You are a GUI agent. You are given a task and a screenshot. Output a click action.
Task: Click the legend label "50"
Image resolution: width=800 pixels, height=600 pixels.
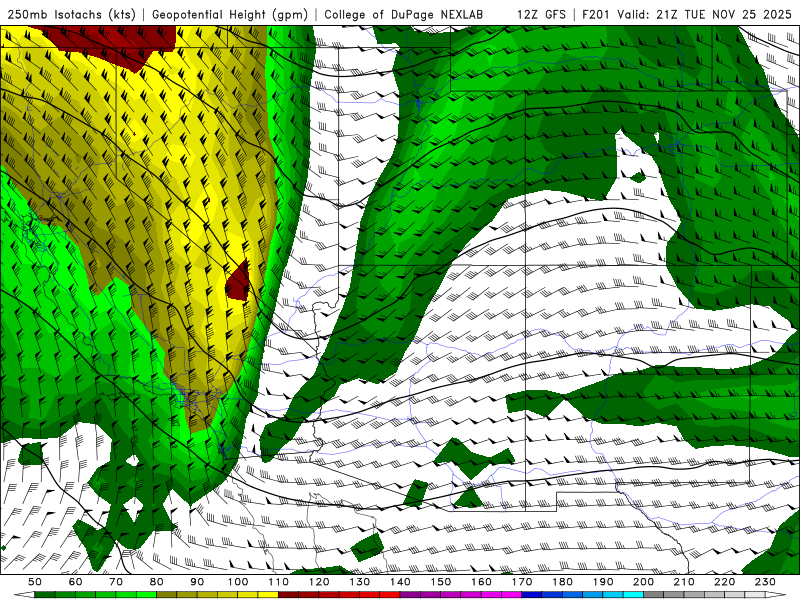click(x=35, y=582)
